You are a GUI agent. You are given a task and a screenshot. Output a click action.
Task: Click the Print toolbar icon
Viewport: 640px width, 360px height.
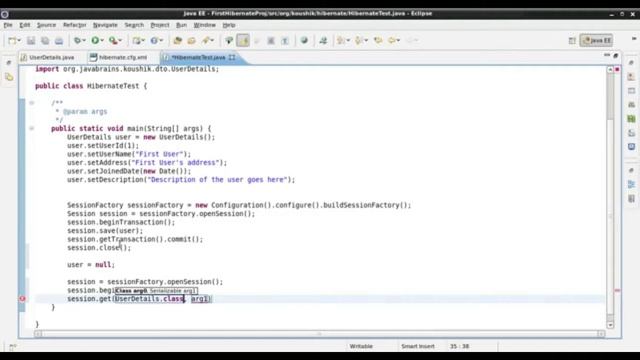59,40
